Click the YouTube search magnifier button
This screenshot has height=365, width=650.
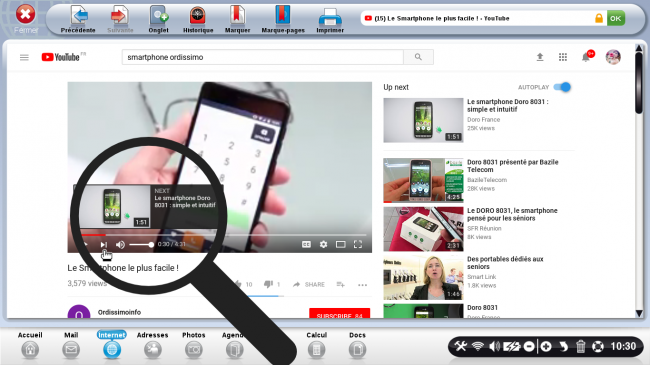[418, 57]
